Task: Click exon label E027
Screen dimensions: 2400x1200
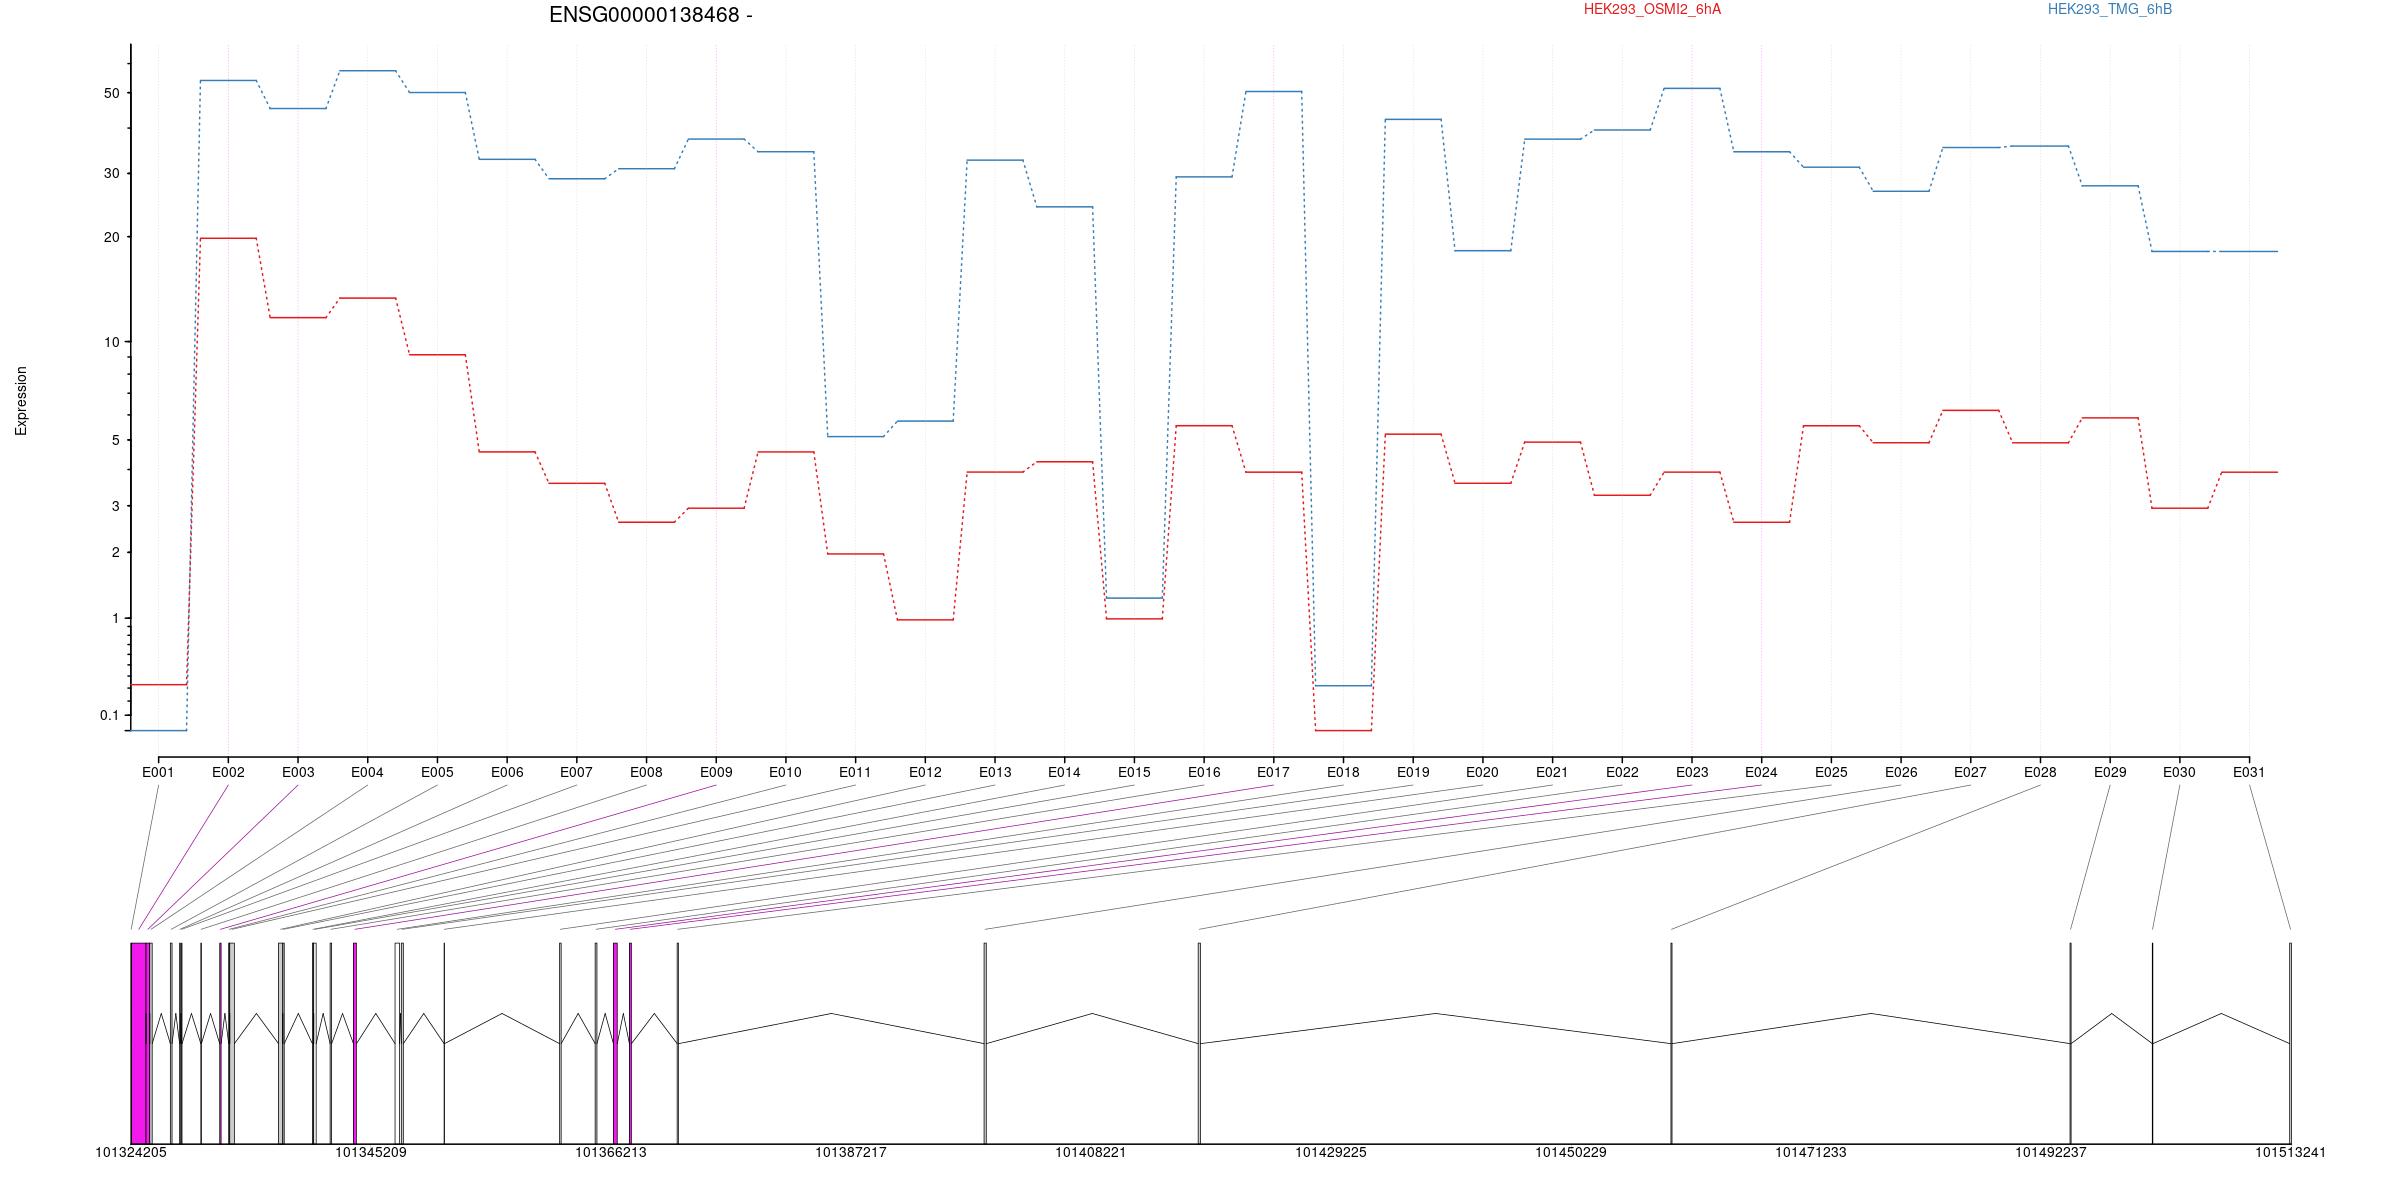Action: click(1970, 772)
